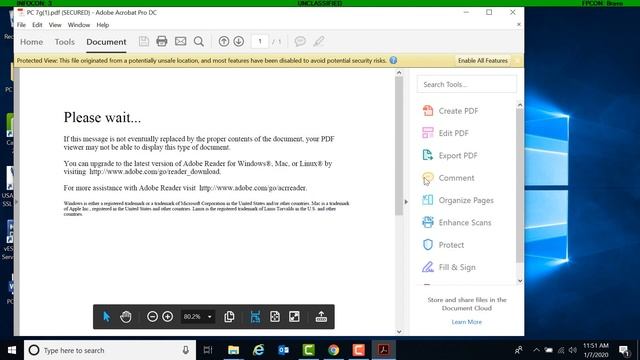Open Task View on the taskbar
The width and height of the screenshot is (640, 360).
pos(208,350)
